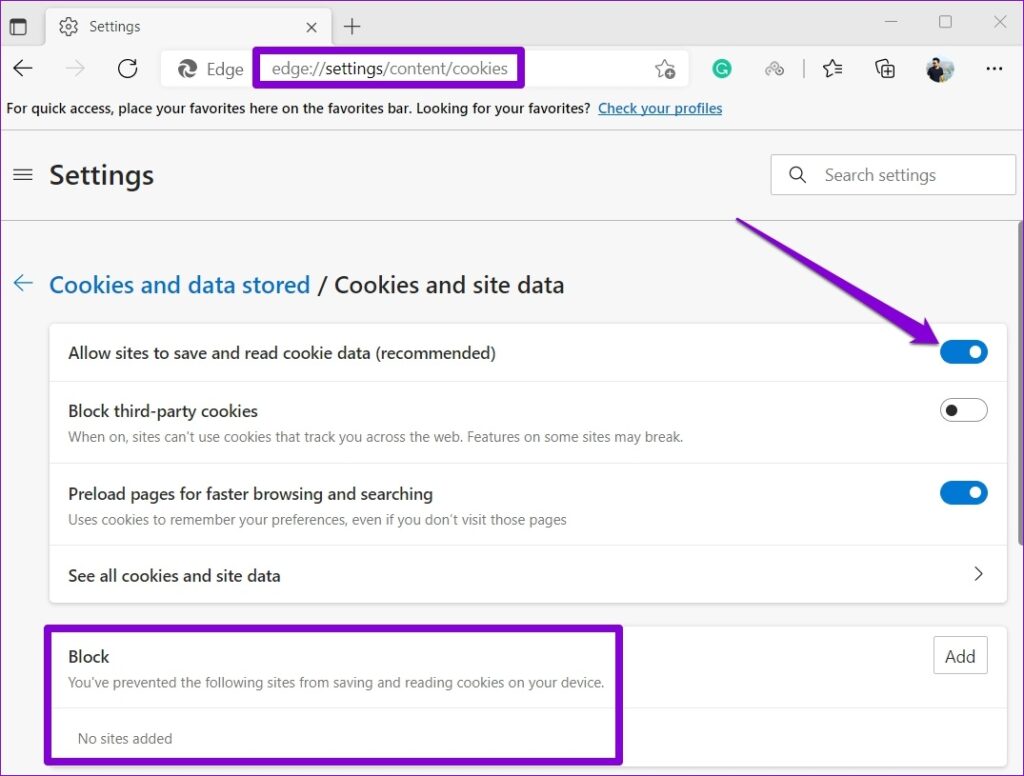Open the browser ellipsis menu icon
Image resolution: width=1024 pixels, height=776 pixels.
[995, 68]
